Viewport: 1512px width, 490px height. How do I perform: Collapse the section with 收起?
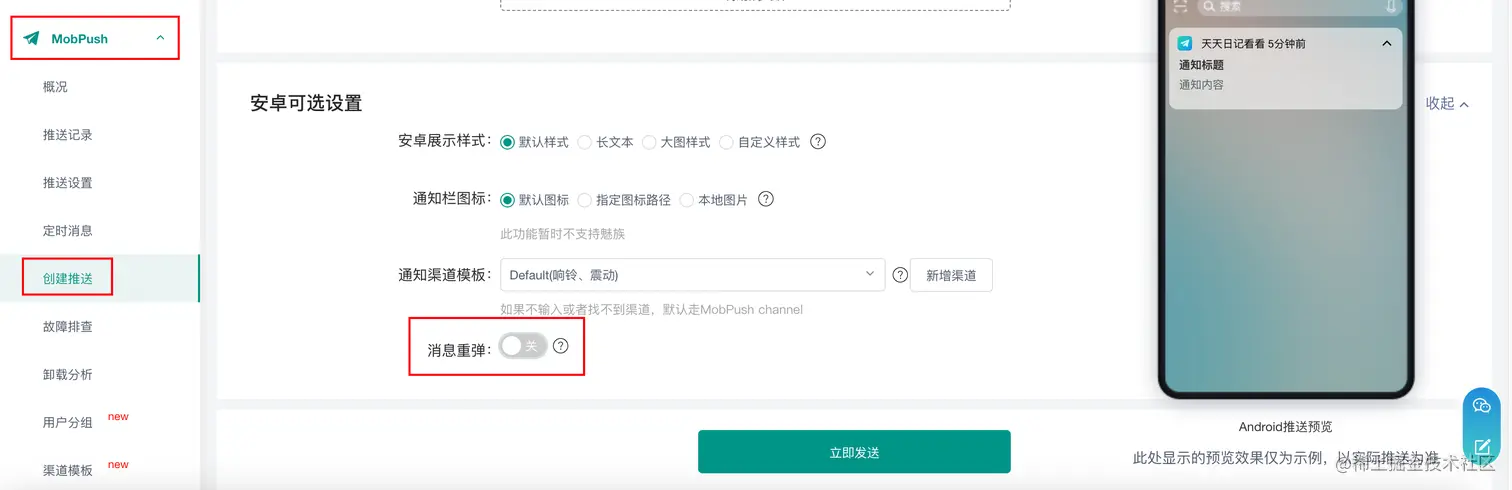point(1447,103)
